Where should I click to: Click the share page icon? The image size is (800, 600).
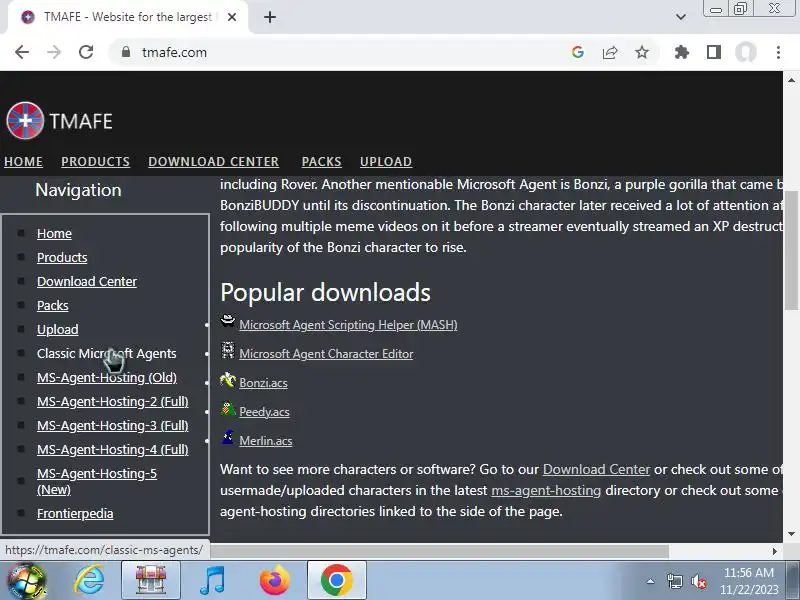point(610,52)
